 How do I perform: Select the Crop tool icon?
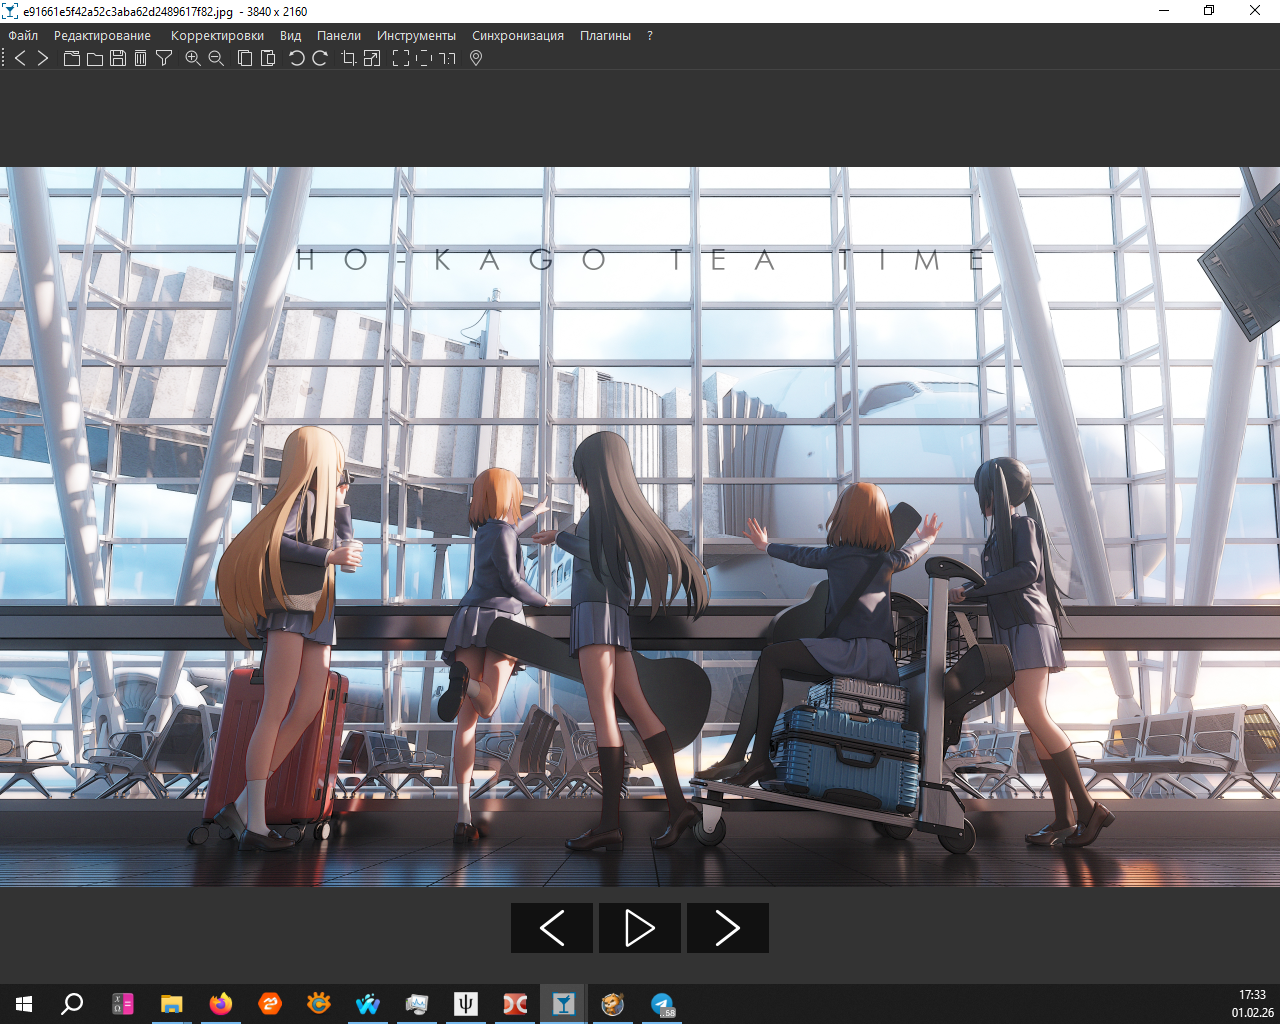coord(349,59)
